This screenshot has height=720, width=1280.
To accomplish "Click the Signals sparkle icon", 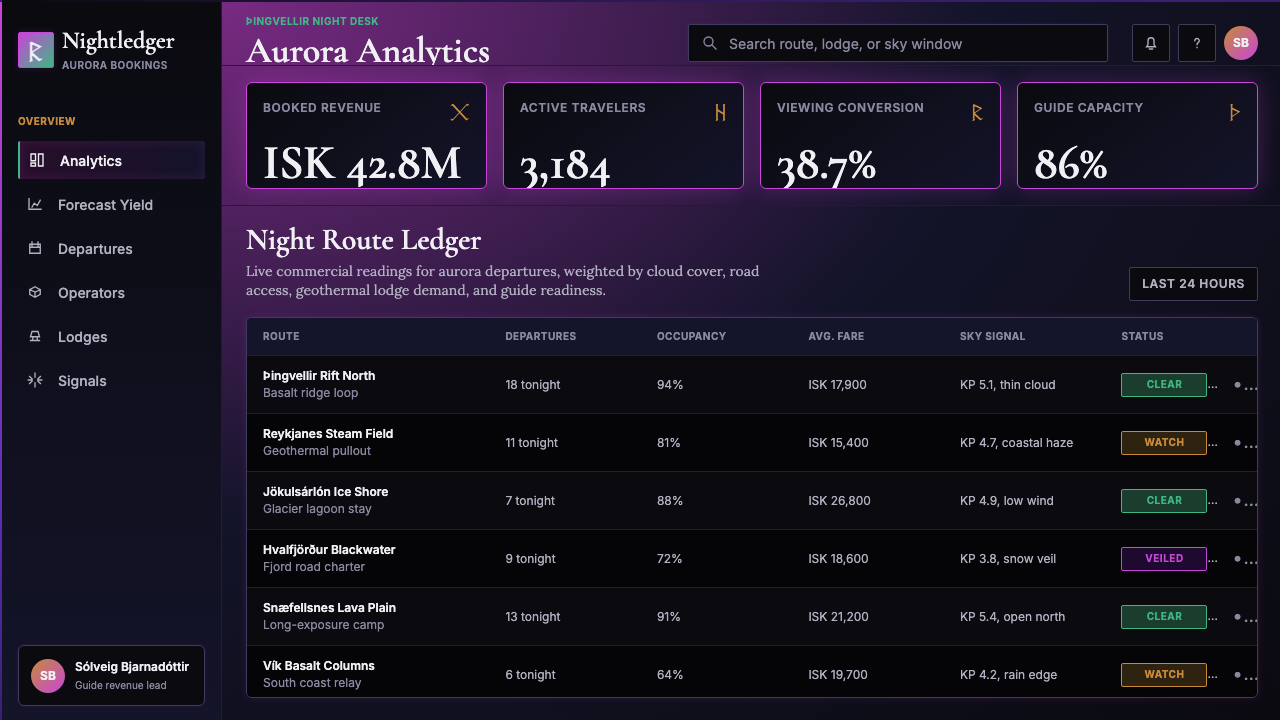I will click(x=35, y=380).
